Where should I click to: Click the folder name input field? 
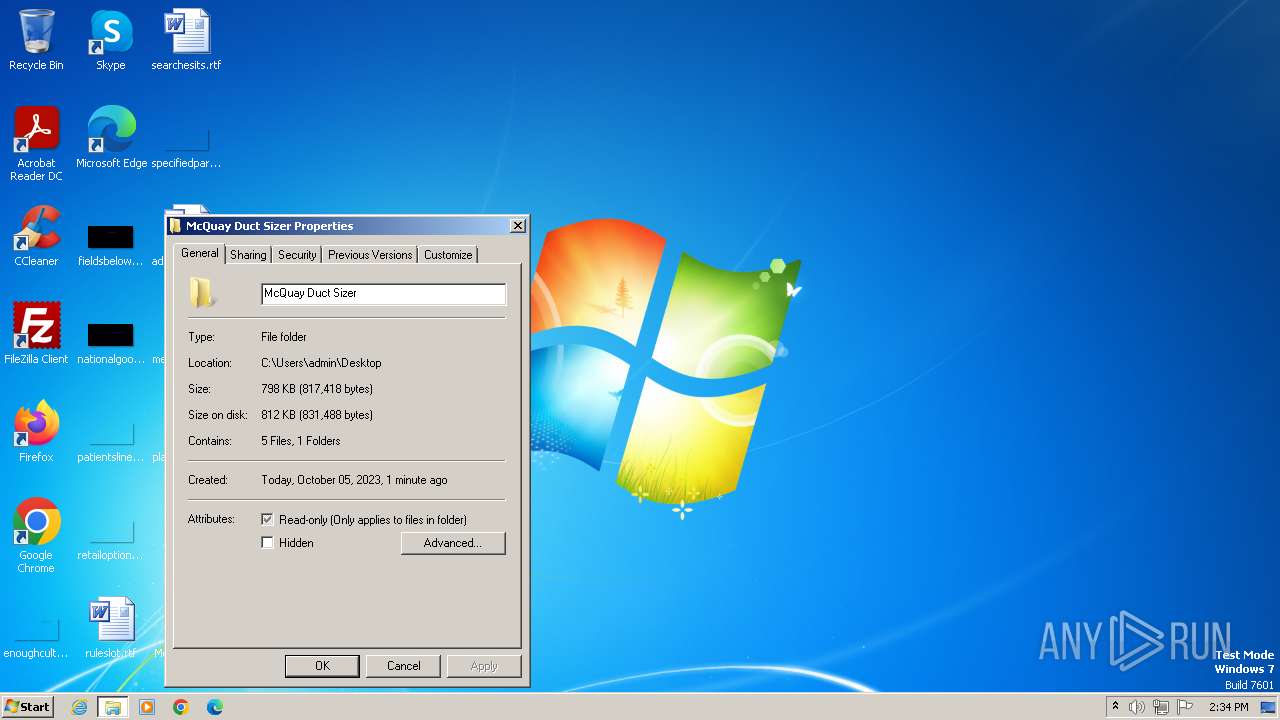[x=383, y=293]
